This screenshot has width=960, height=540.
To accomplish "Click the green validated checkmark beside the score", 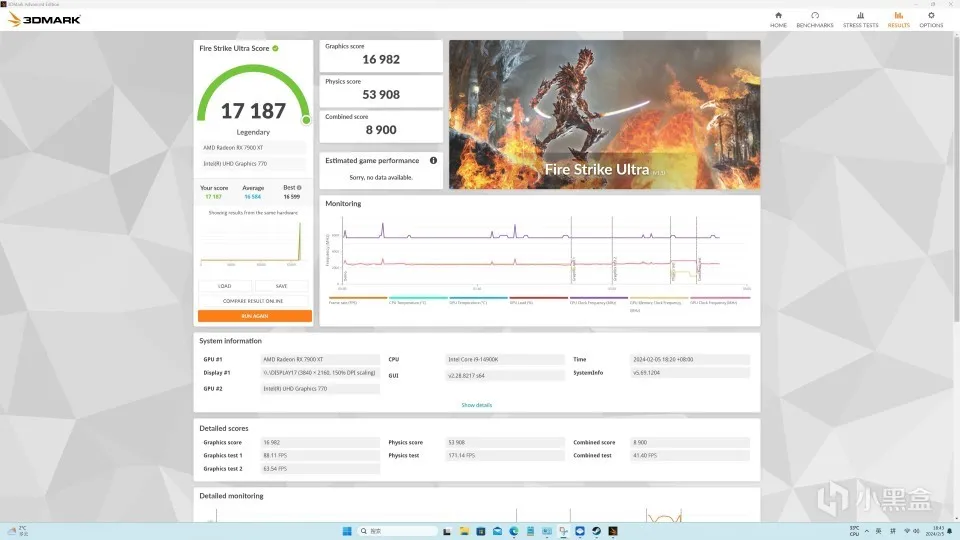I will [x=276, y=48].
